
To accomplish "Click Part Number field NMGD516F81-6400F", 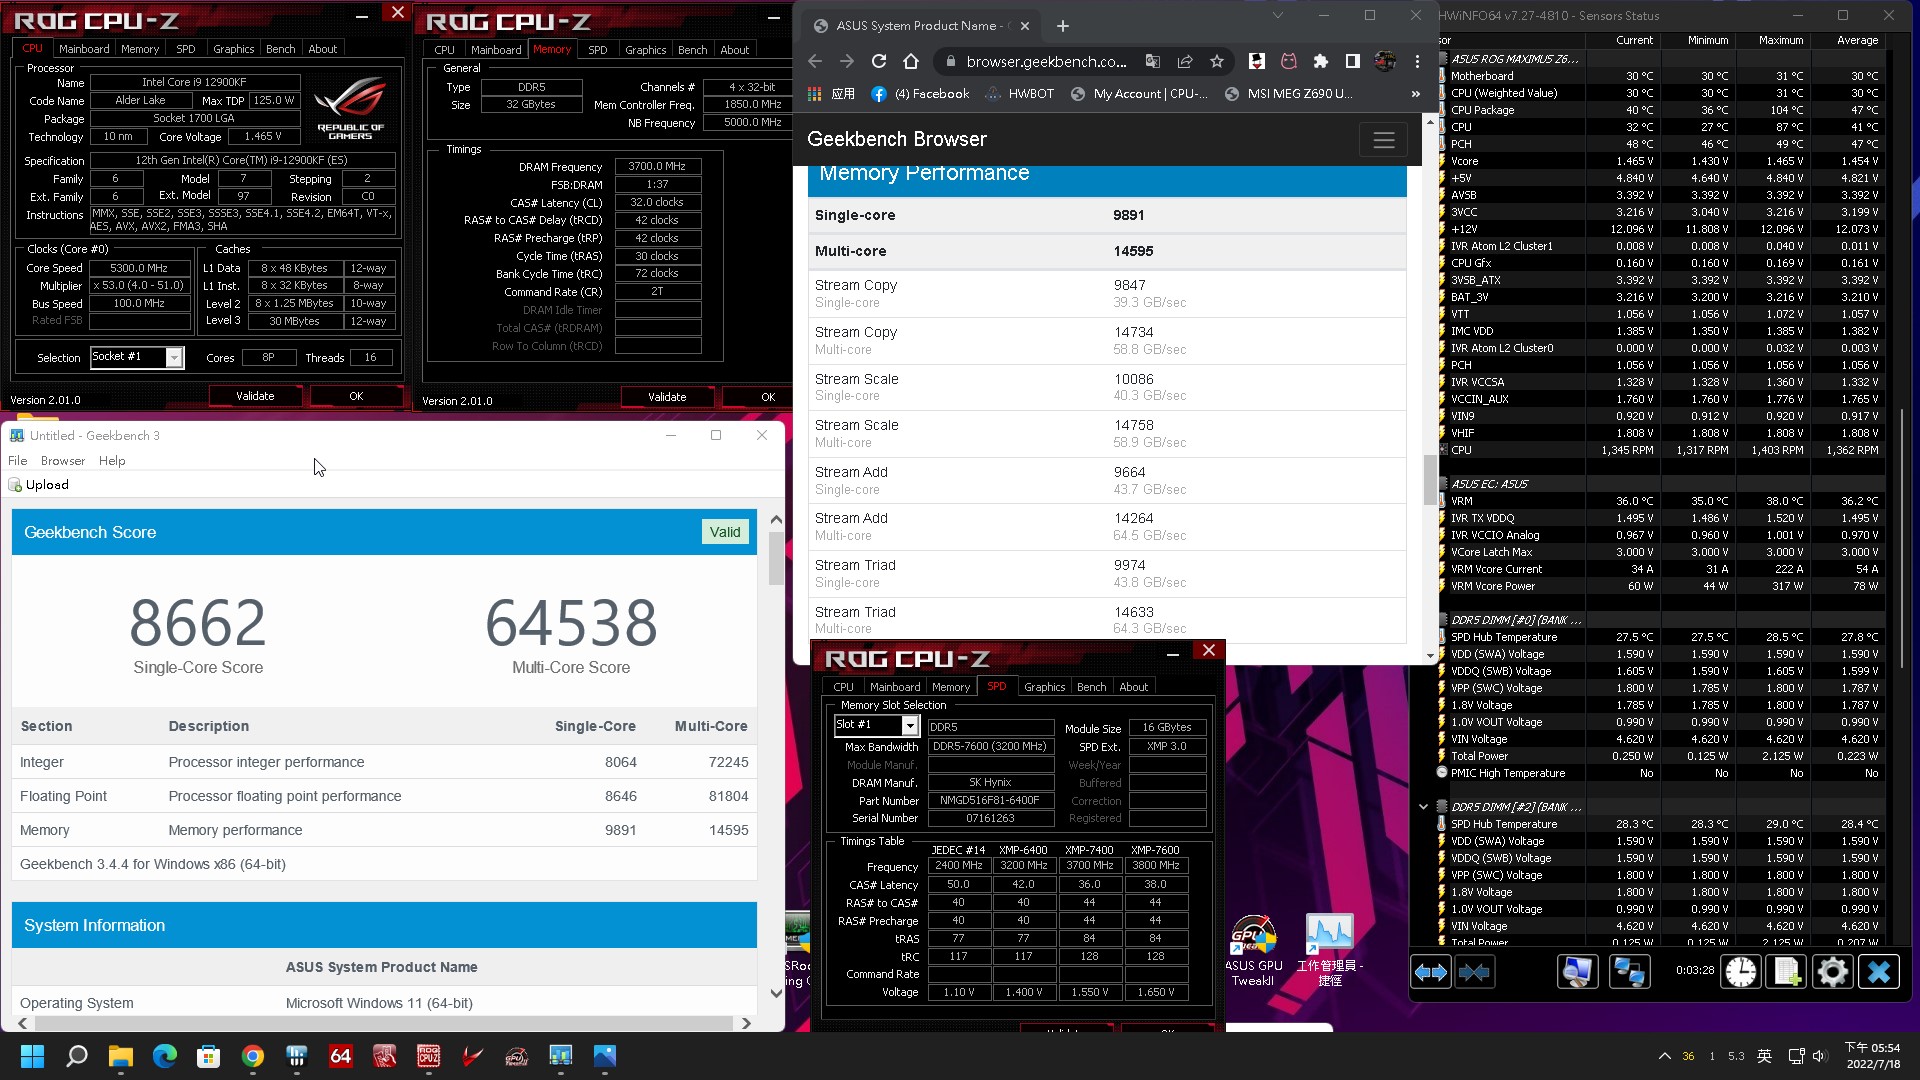I will tap(990, 800).
